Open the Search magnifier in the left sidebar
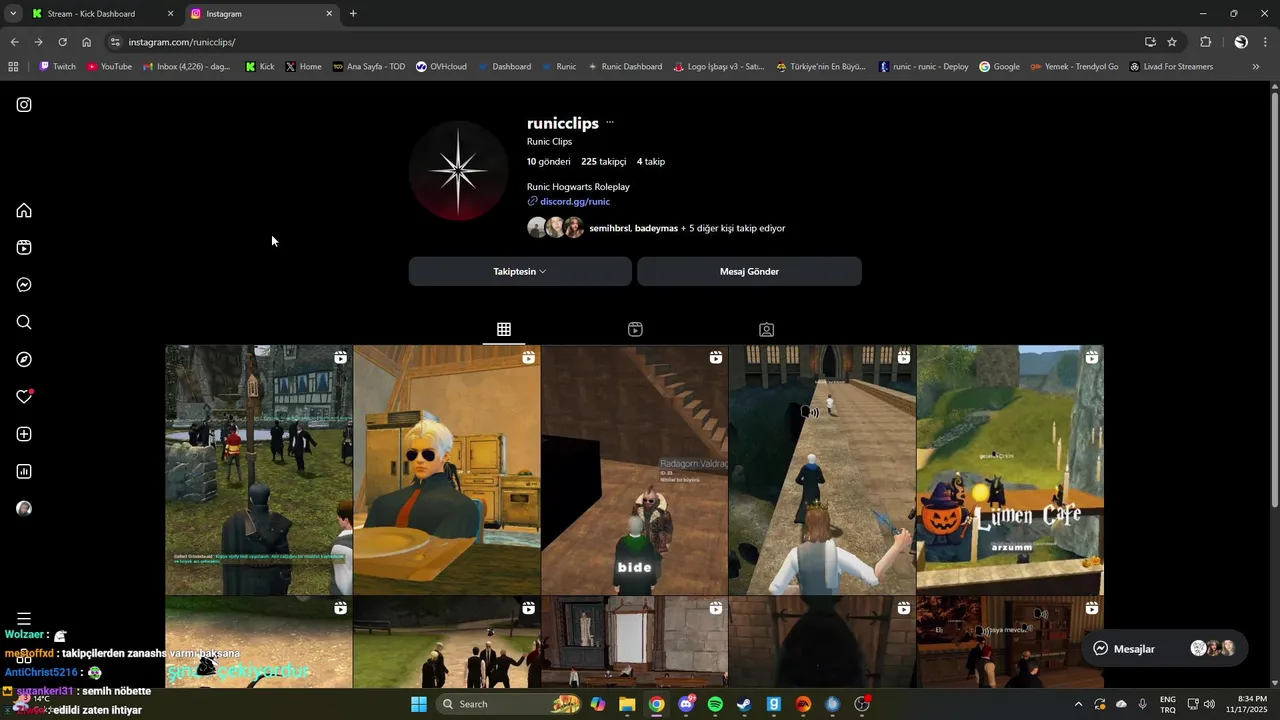This screenshot has width=1280, height=720. [24, 322]
